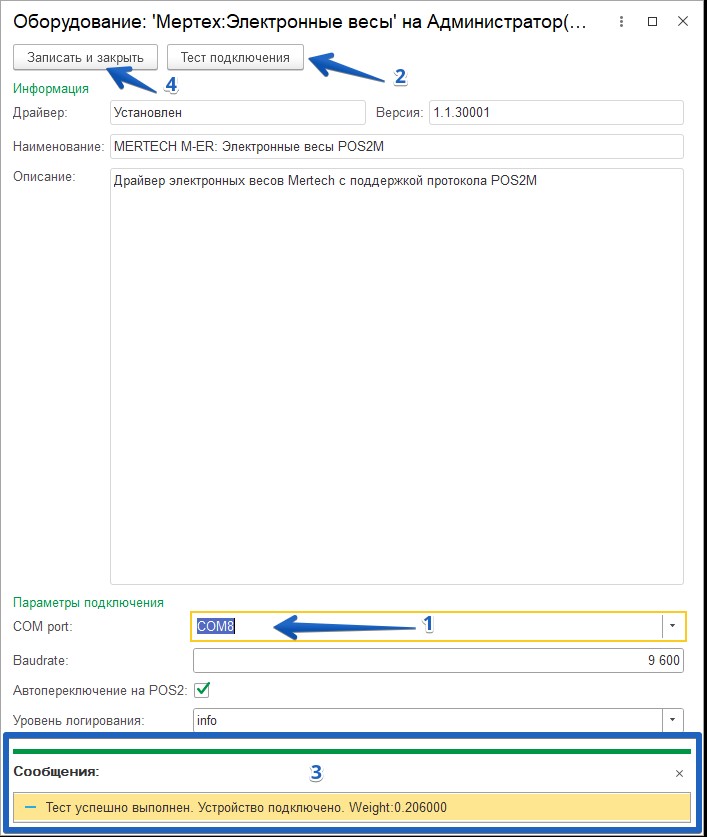Click the 'Информация' section header

tap(50, 88)
